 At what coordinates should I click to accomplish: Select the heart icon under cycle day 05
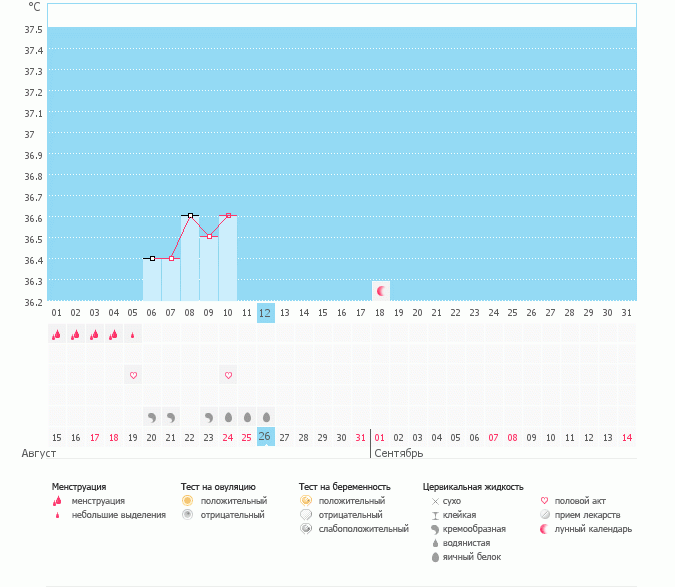pyautogui.click(x=133, y=375)
